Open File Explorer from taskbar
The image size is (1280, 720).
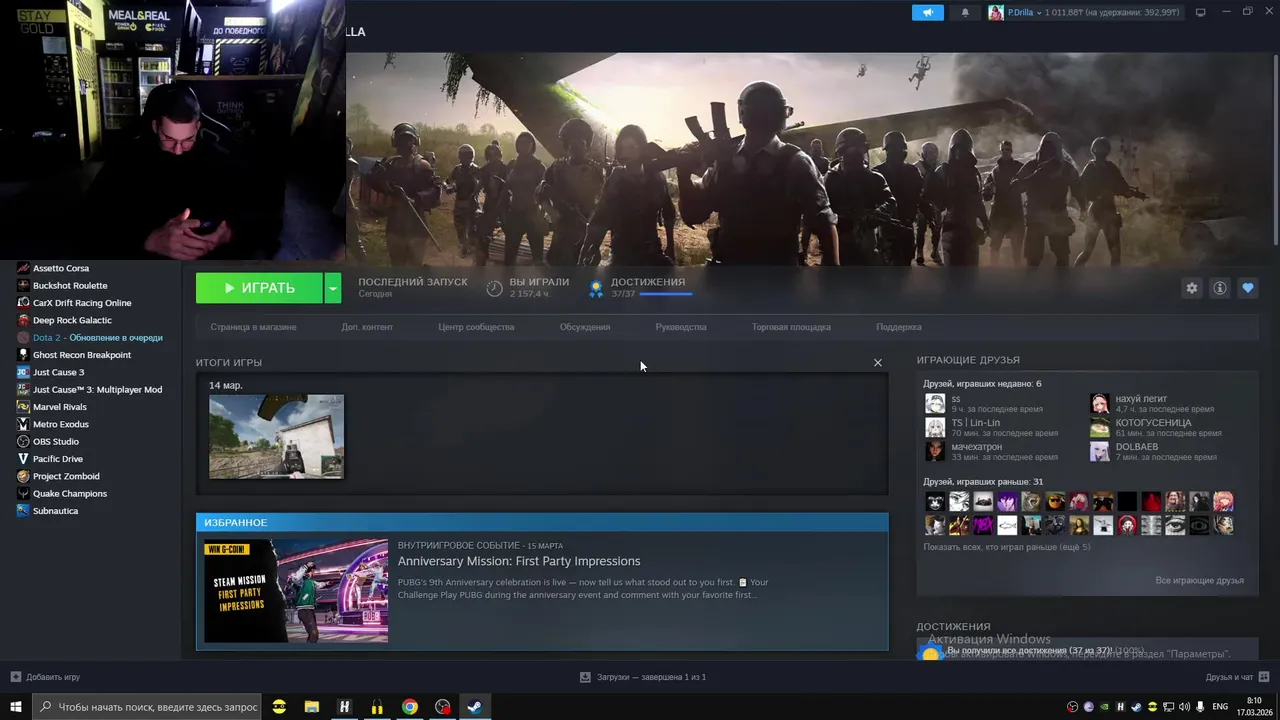pos(312,707)
